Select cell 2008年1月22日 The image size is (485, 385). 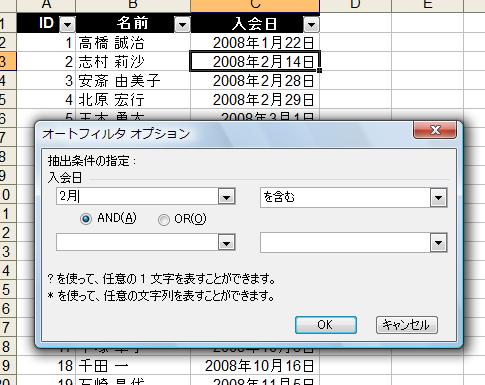click(x=255, y=42)
